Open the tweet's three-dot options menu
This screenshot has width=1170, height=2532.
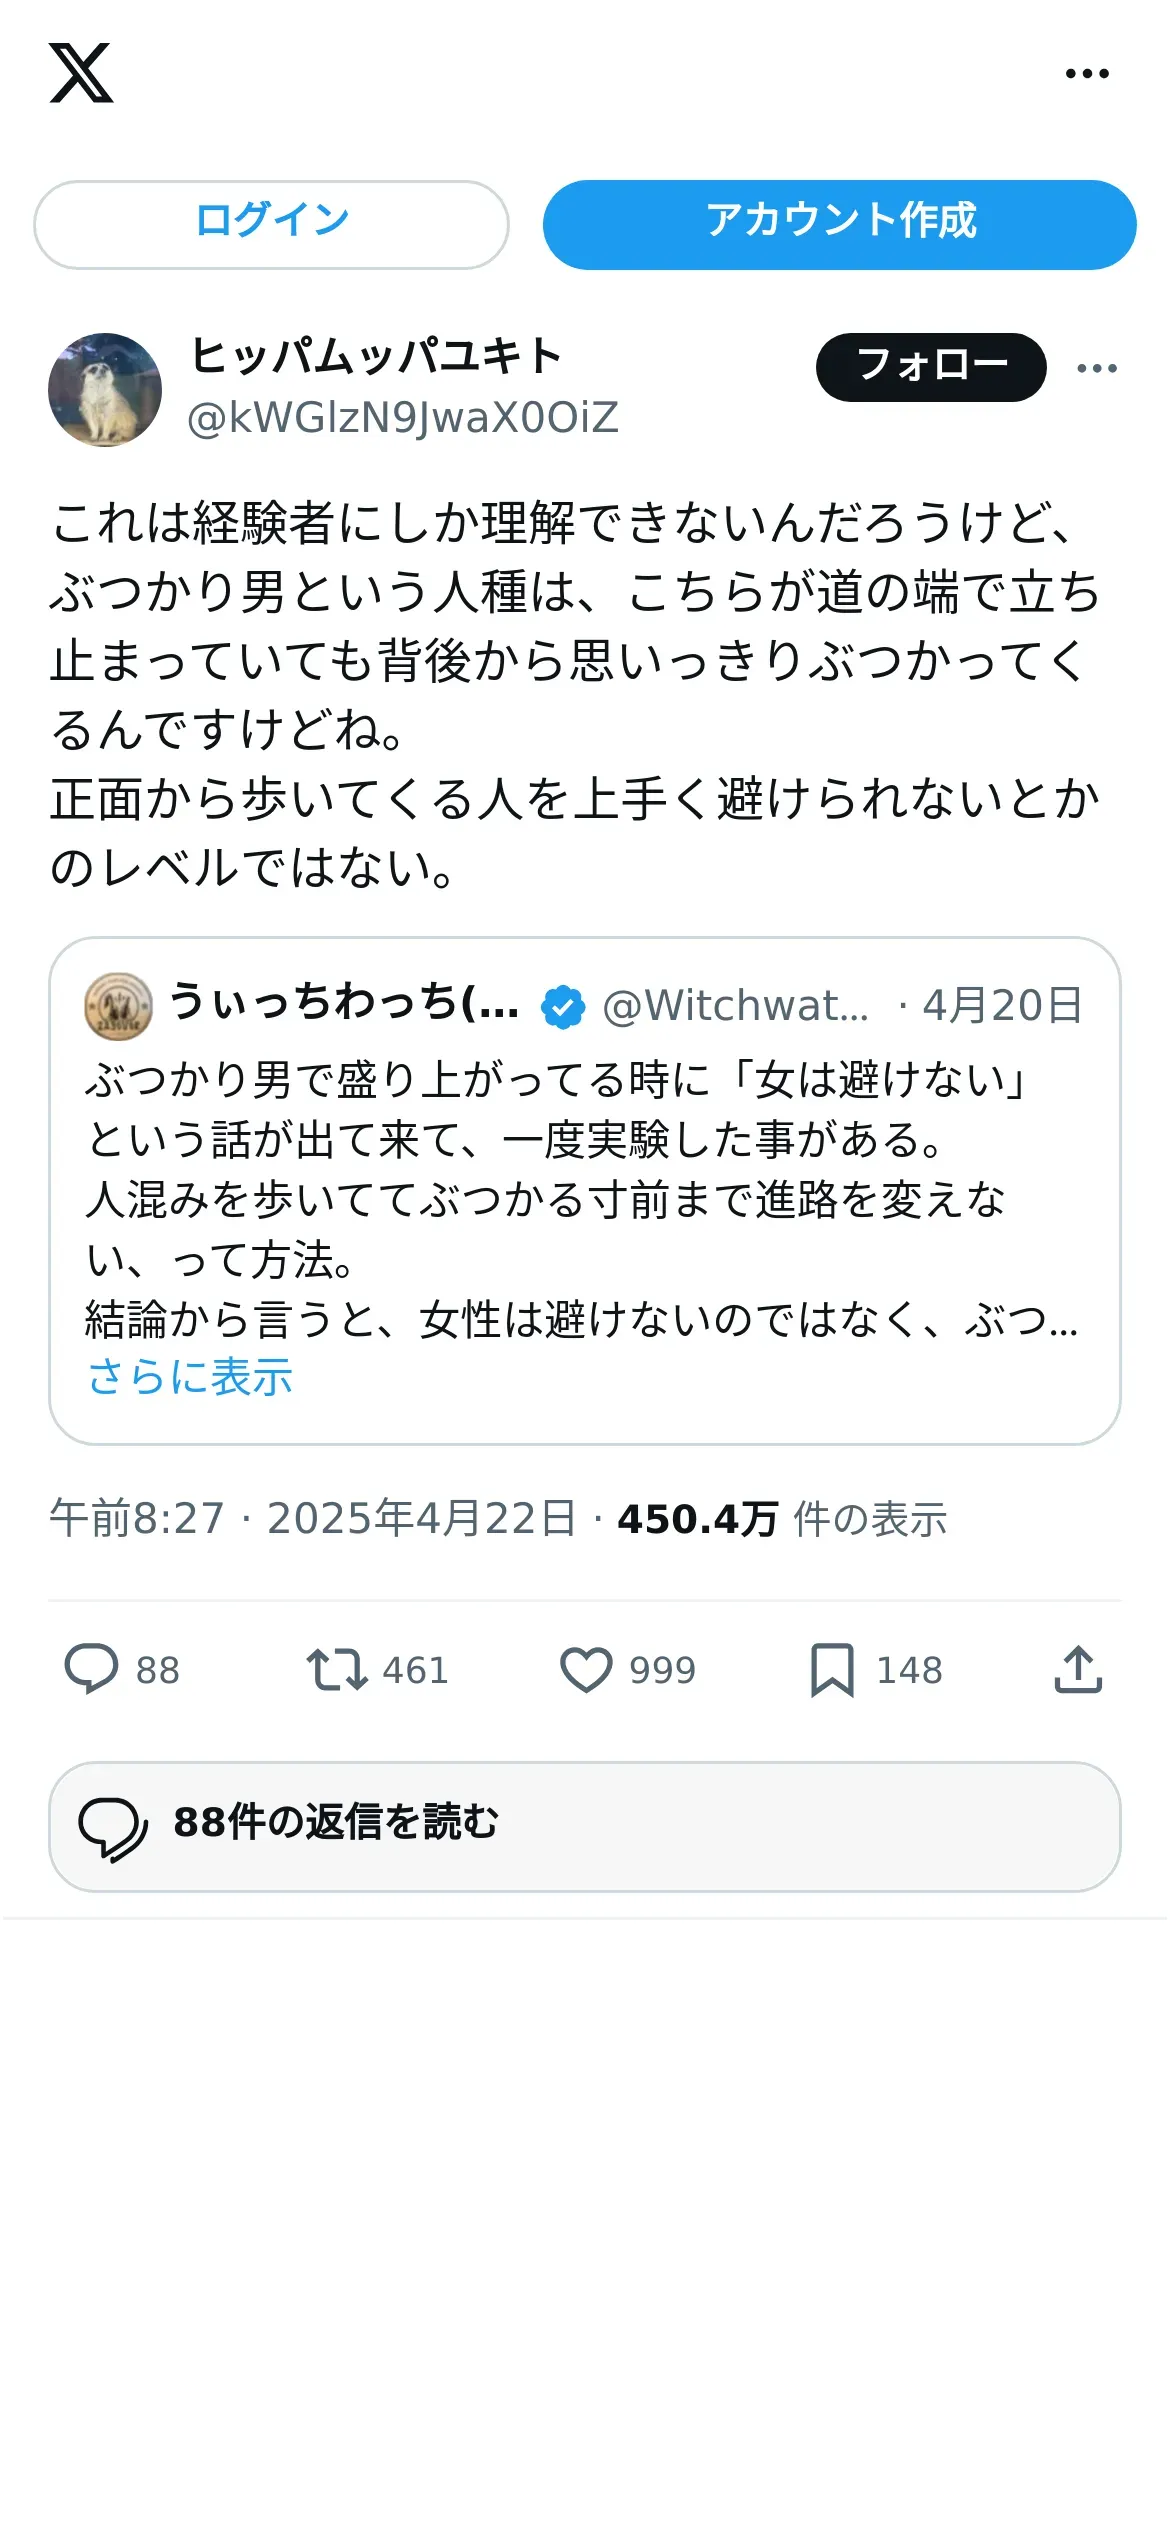(x=1097, y=368)
